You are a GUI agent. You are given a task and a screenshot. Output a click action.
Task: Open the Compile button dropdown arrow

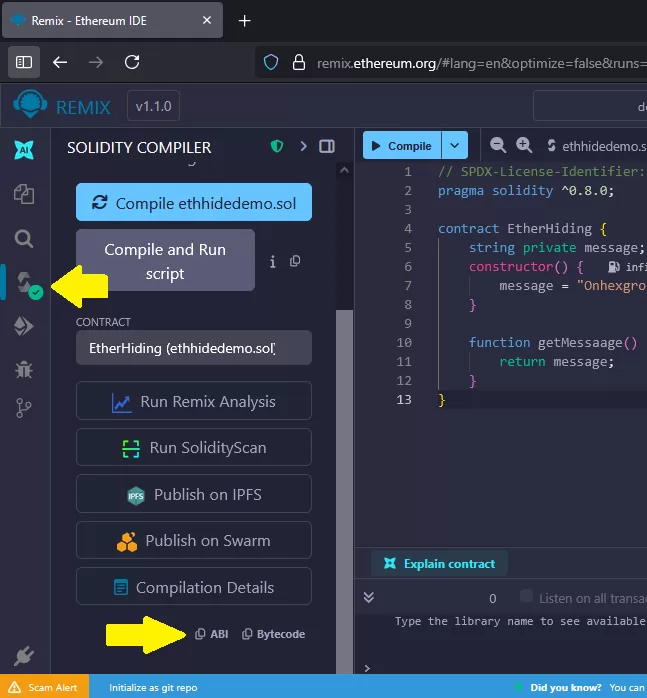tap(455, 146)
